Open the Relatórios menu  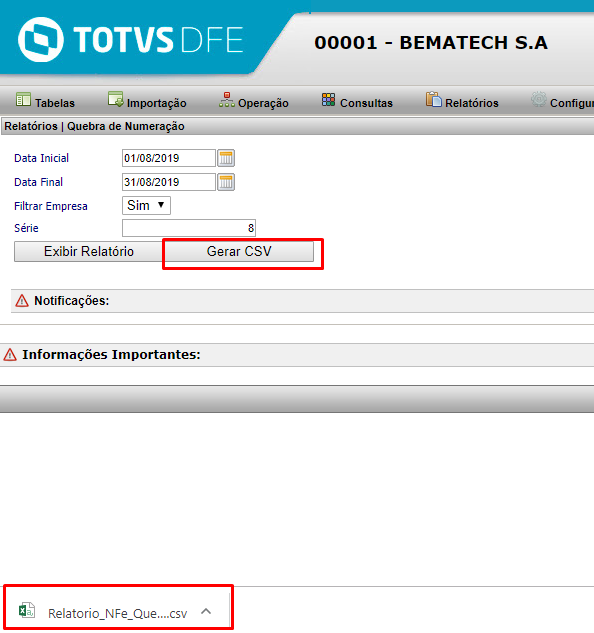(462, 100)
